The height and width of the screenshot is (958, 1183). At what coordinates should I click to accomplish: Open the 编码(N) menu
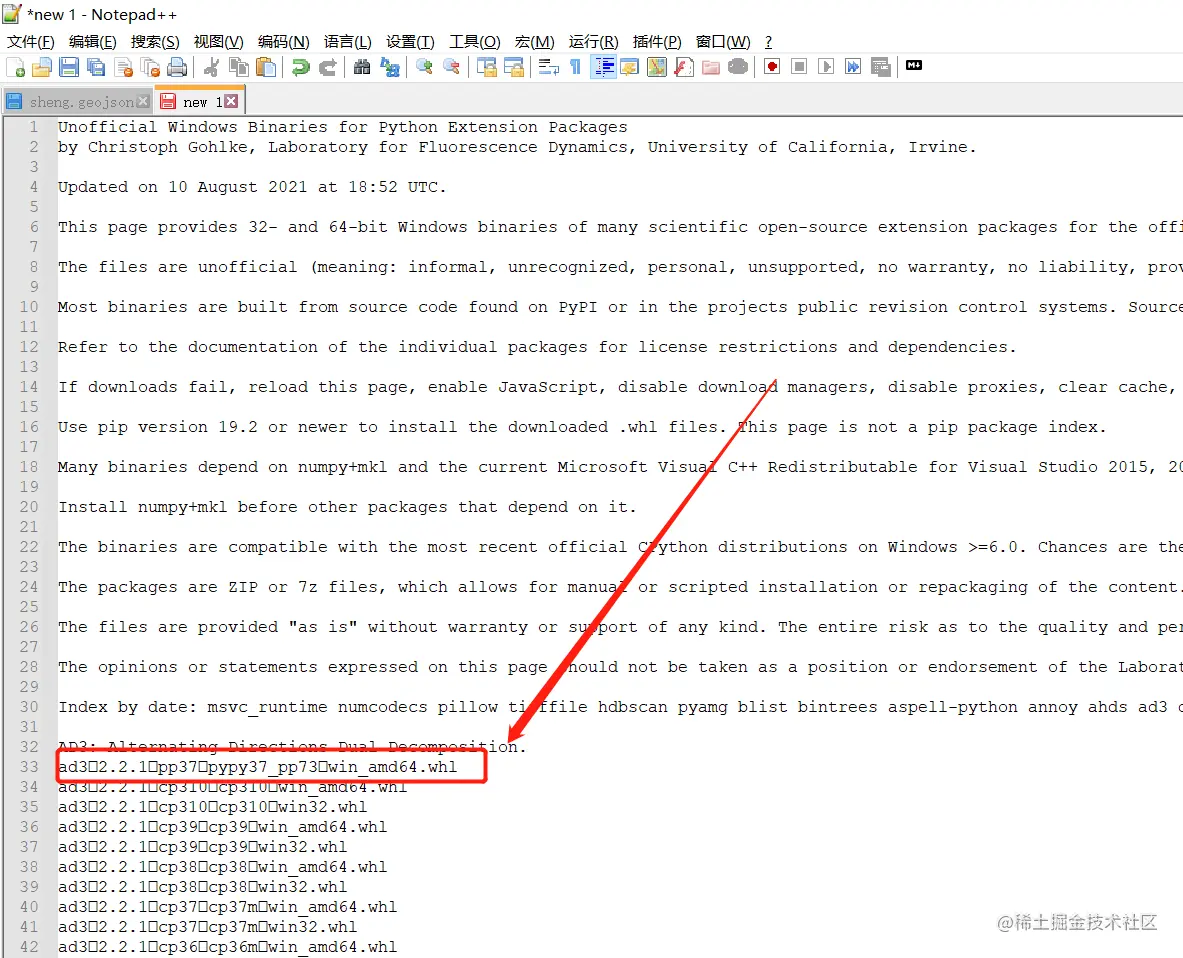[x=284, y=41]
